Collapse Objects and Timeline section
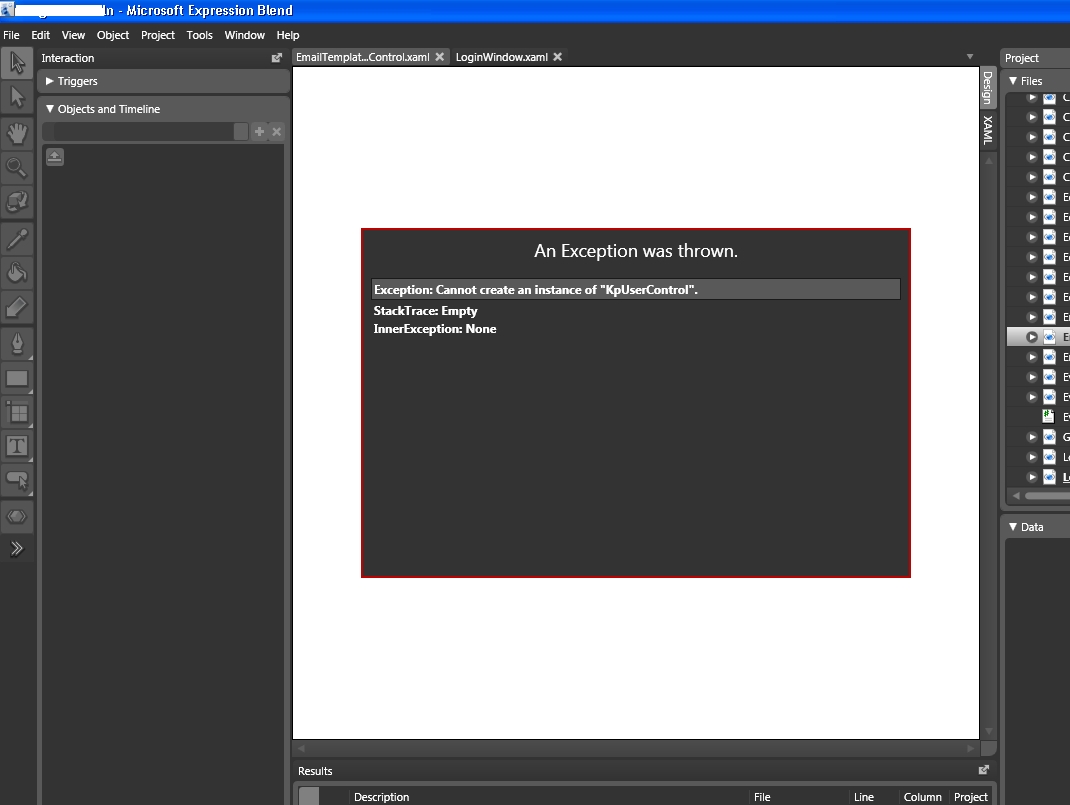Image resolution: width=1070 pixels, height=805 pixels. (49, 109)
